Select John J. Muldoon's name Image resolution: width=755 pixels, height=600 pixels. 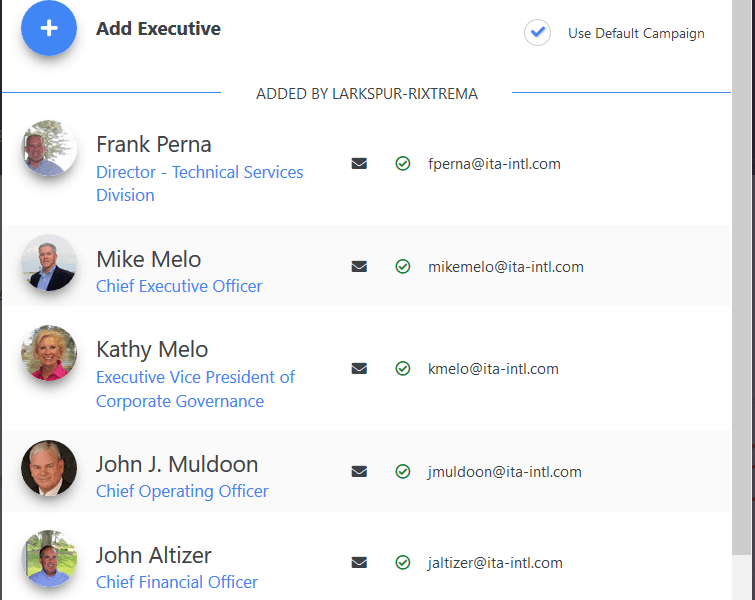click(x=177, y=464)
